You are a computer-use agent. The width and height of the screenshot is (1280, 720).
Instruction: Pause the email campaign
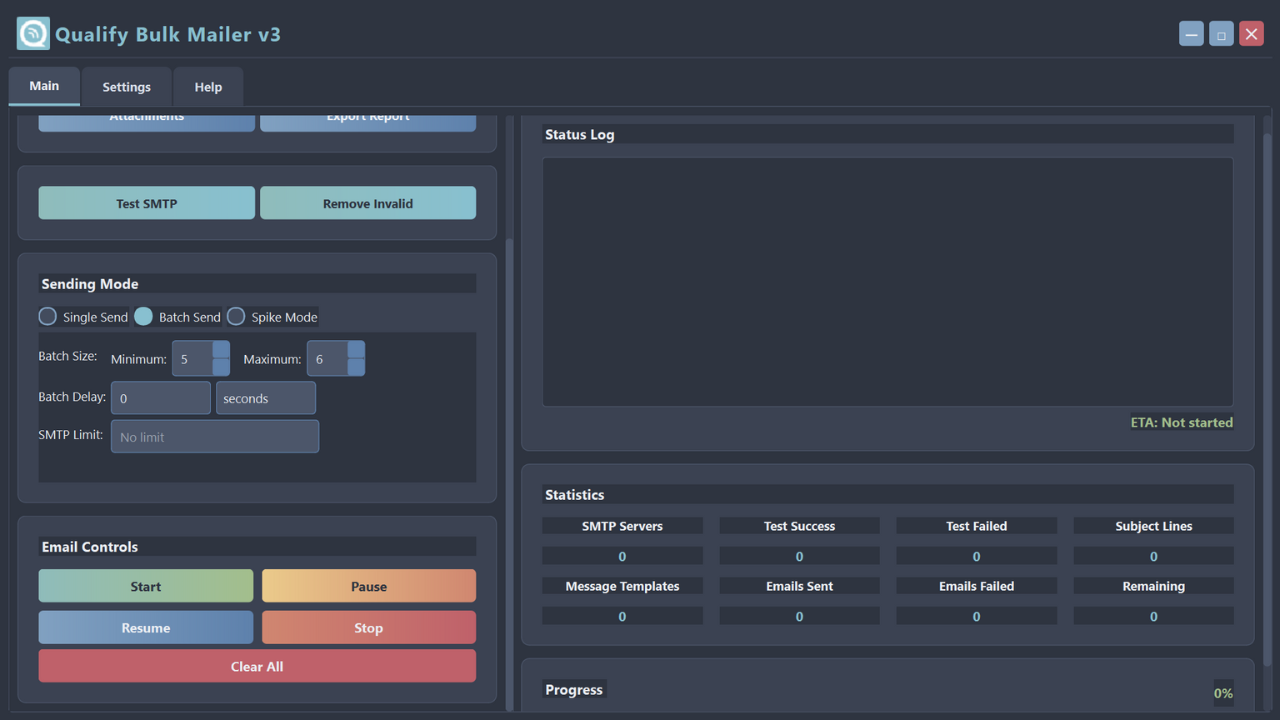(x=369, y=586)
